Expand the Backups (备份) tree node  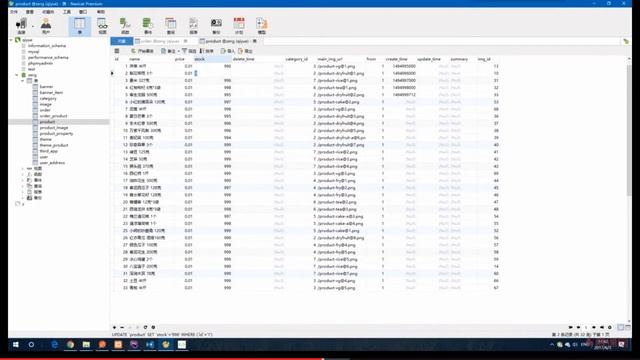[23, 198]
